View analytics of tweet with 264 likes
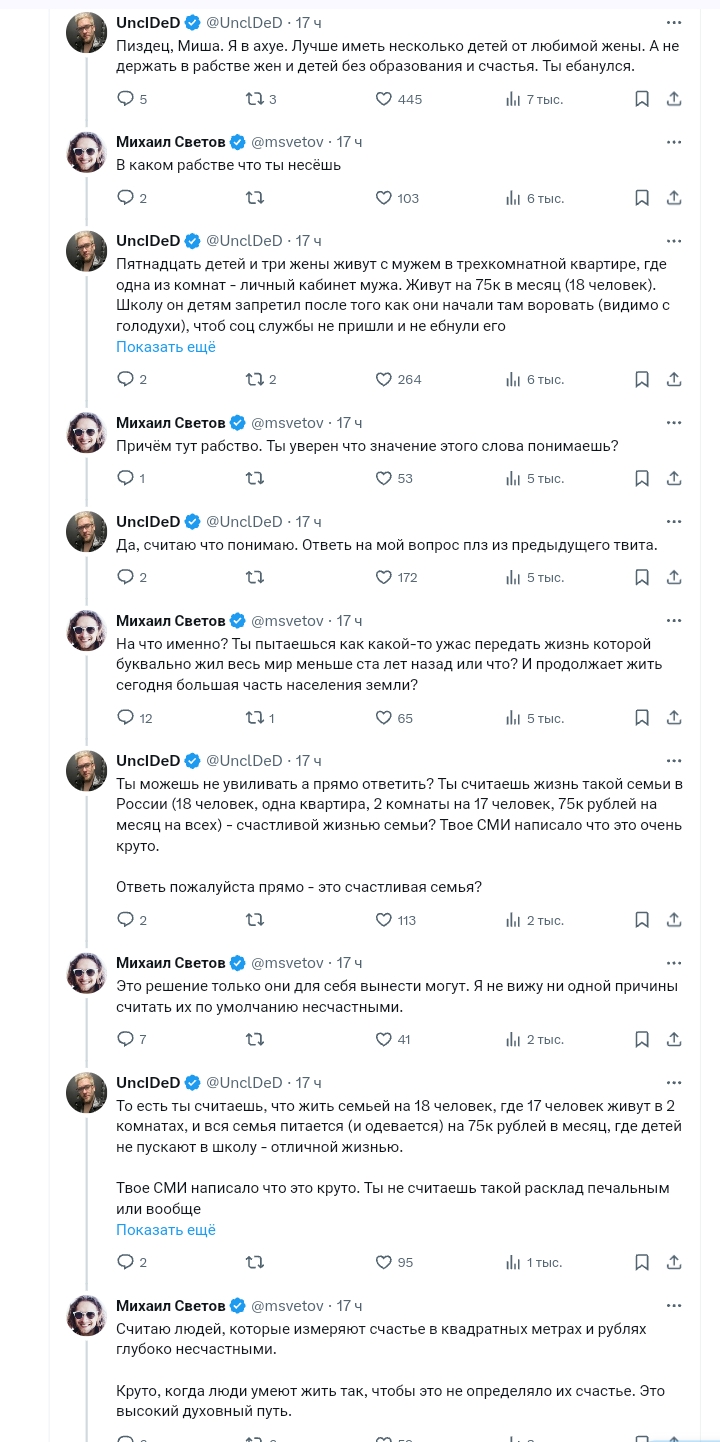 point(514,379)
